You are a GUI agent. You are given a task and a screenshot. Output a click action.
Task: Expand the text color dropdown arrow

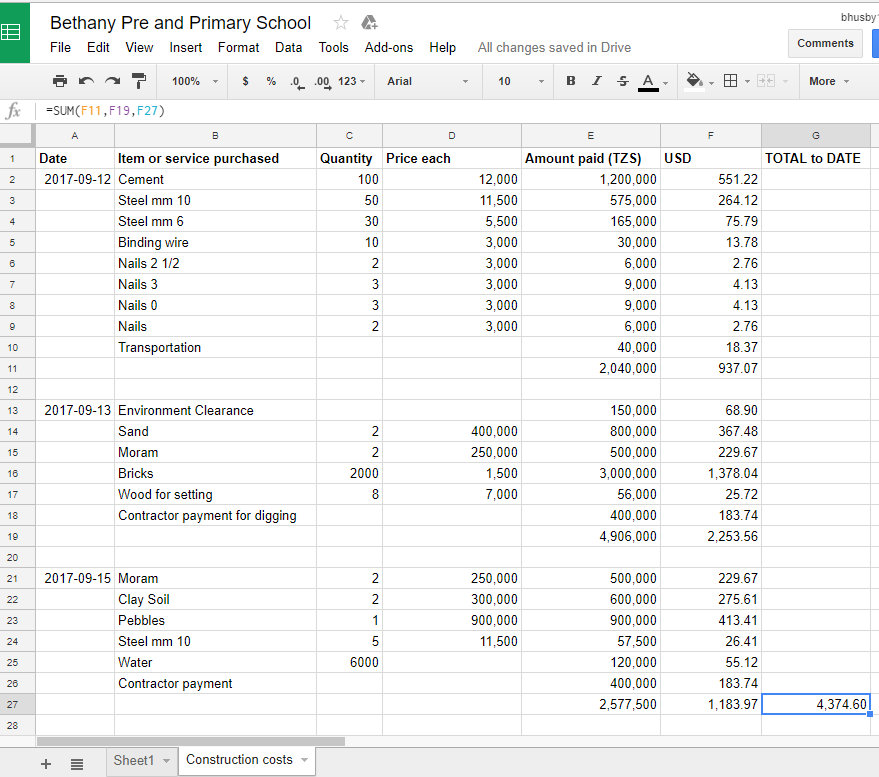665,82
